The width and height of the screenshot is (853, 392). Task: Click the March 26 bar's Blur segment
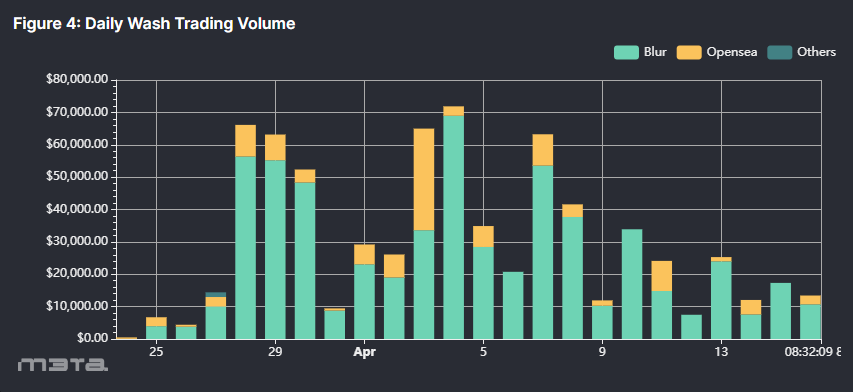click(x=186, y=333)
